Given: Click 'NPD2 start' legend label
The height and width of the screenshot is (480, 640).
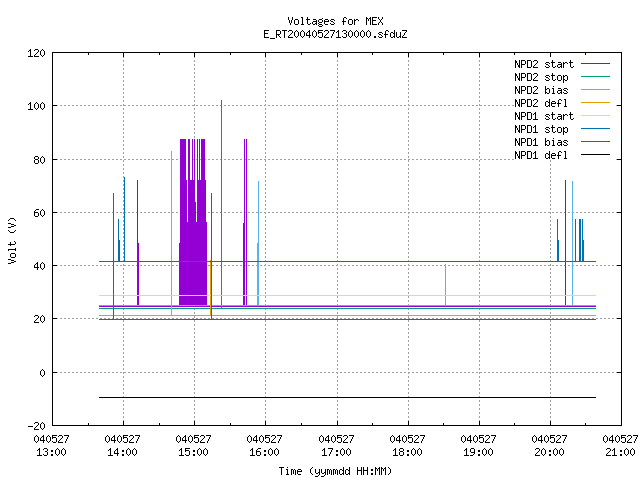Looking at the screenshot, I should click(544, 64).
